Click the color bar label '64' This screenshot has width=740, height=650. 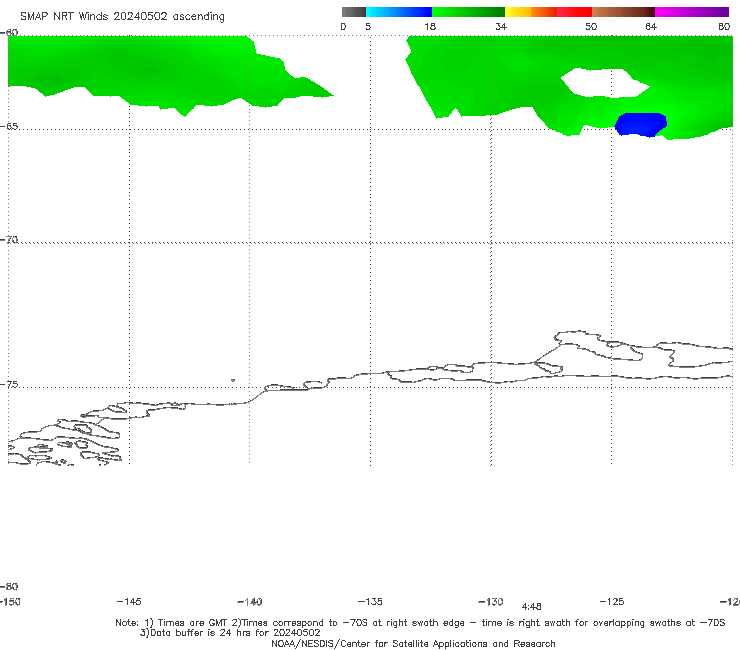(651, 27)
